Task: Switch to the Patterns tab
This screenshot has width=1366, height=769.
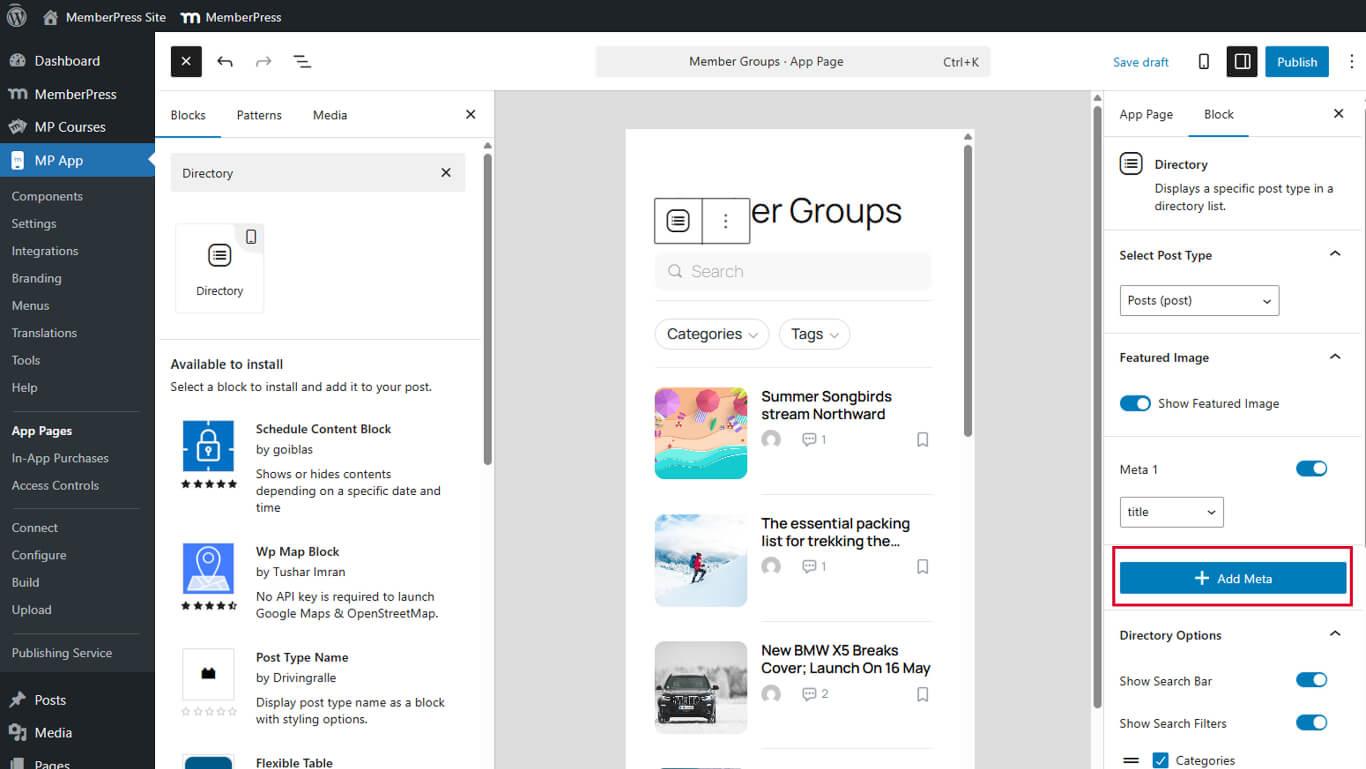Action: 259,114
